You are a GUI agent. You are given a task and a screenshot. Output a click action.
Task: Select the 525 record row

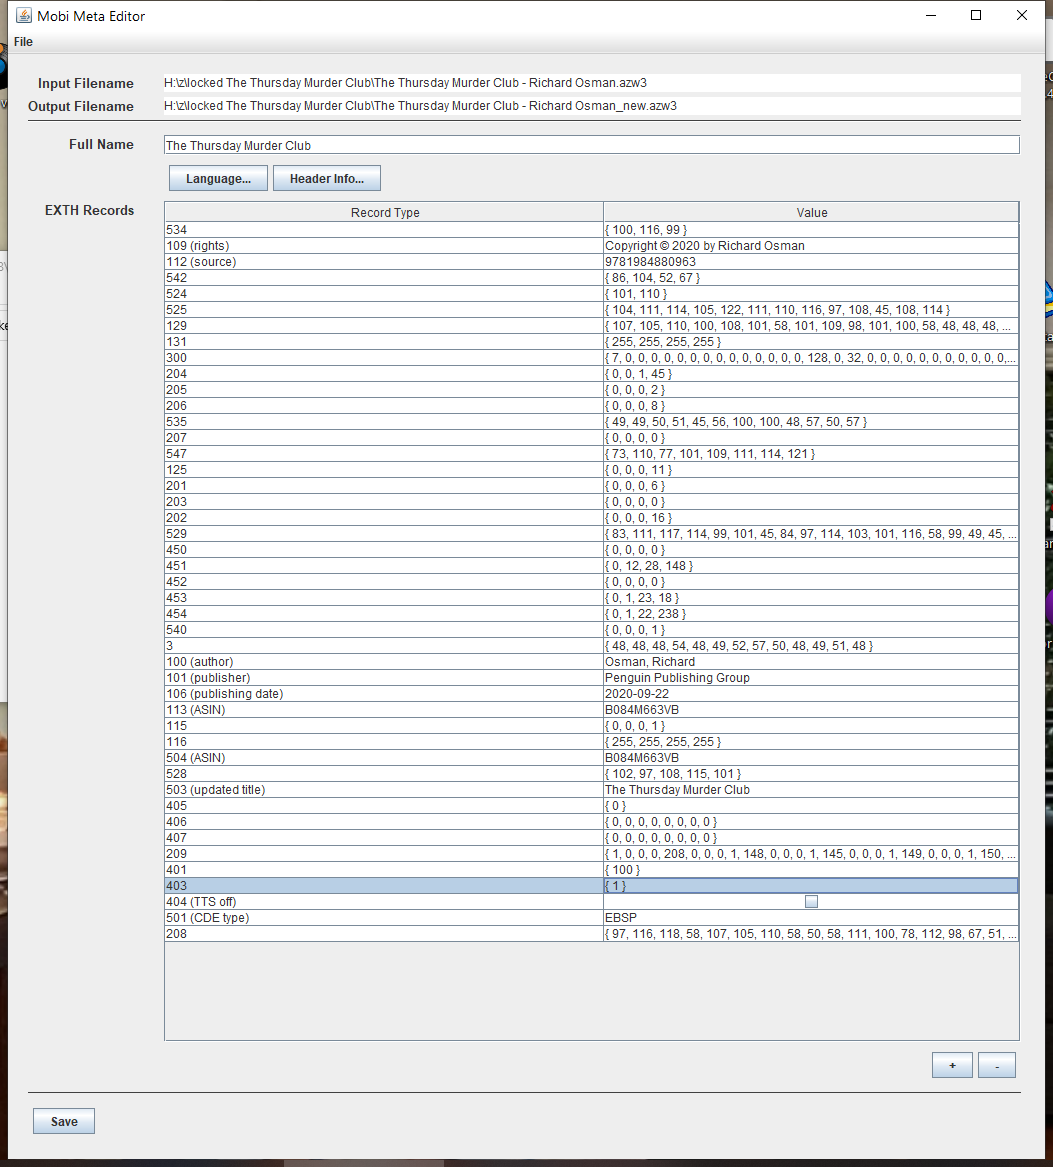(592, 310)
